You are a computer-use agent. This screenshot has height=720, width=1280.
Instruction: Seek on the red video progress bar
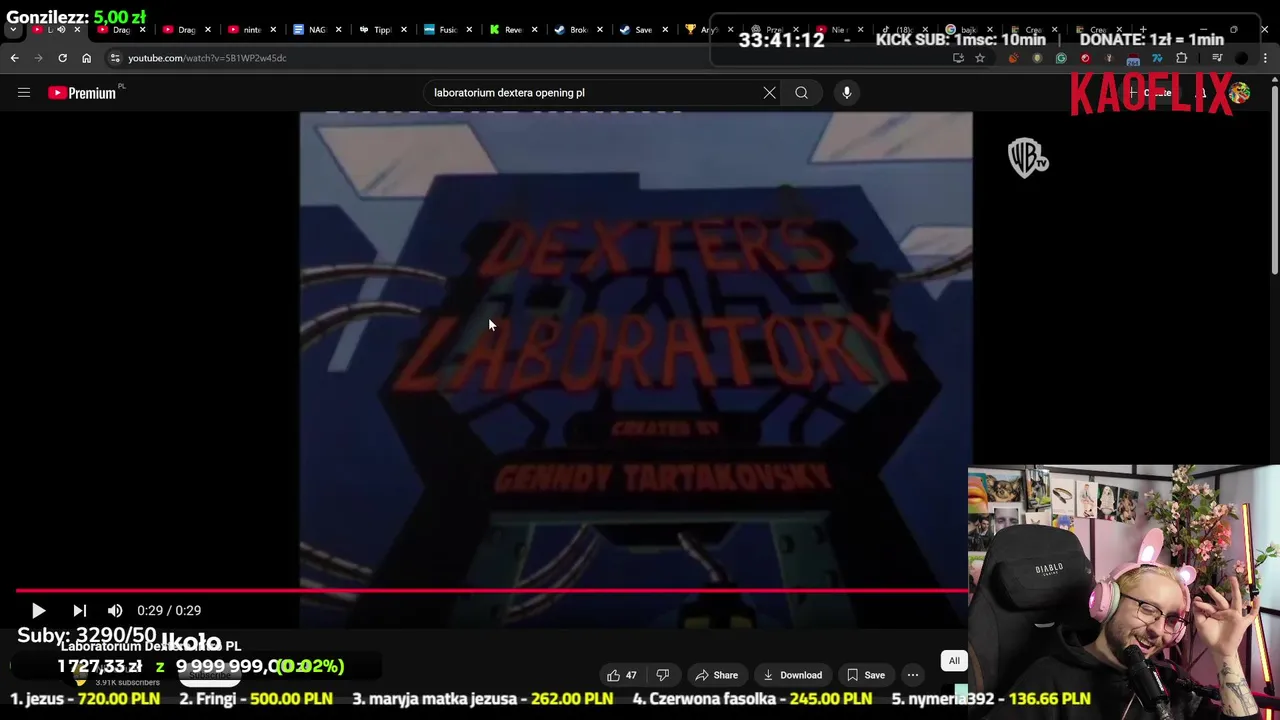[491, 591]
